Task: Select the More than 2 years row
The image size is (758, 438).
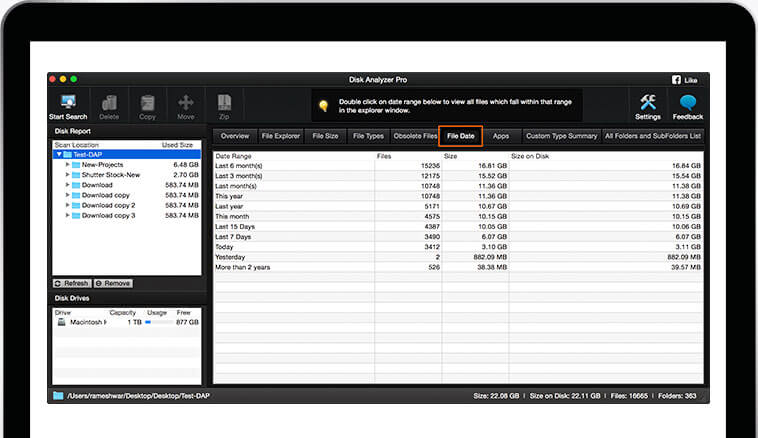Action: pos(458,267)
